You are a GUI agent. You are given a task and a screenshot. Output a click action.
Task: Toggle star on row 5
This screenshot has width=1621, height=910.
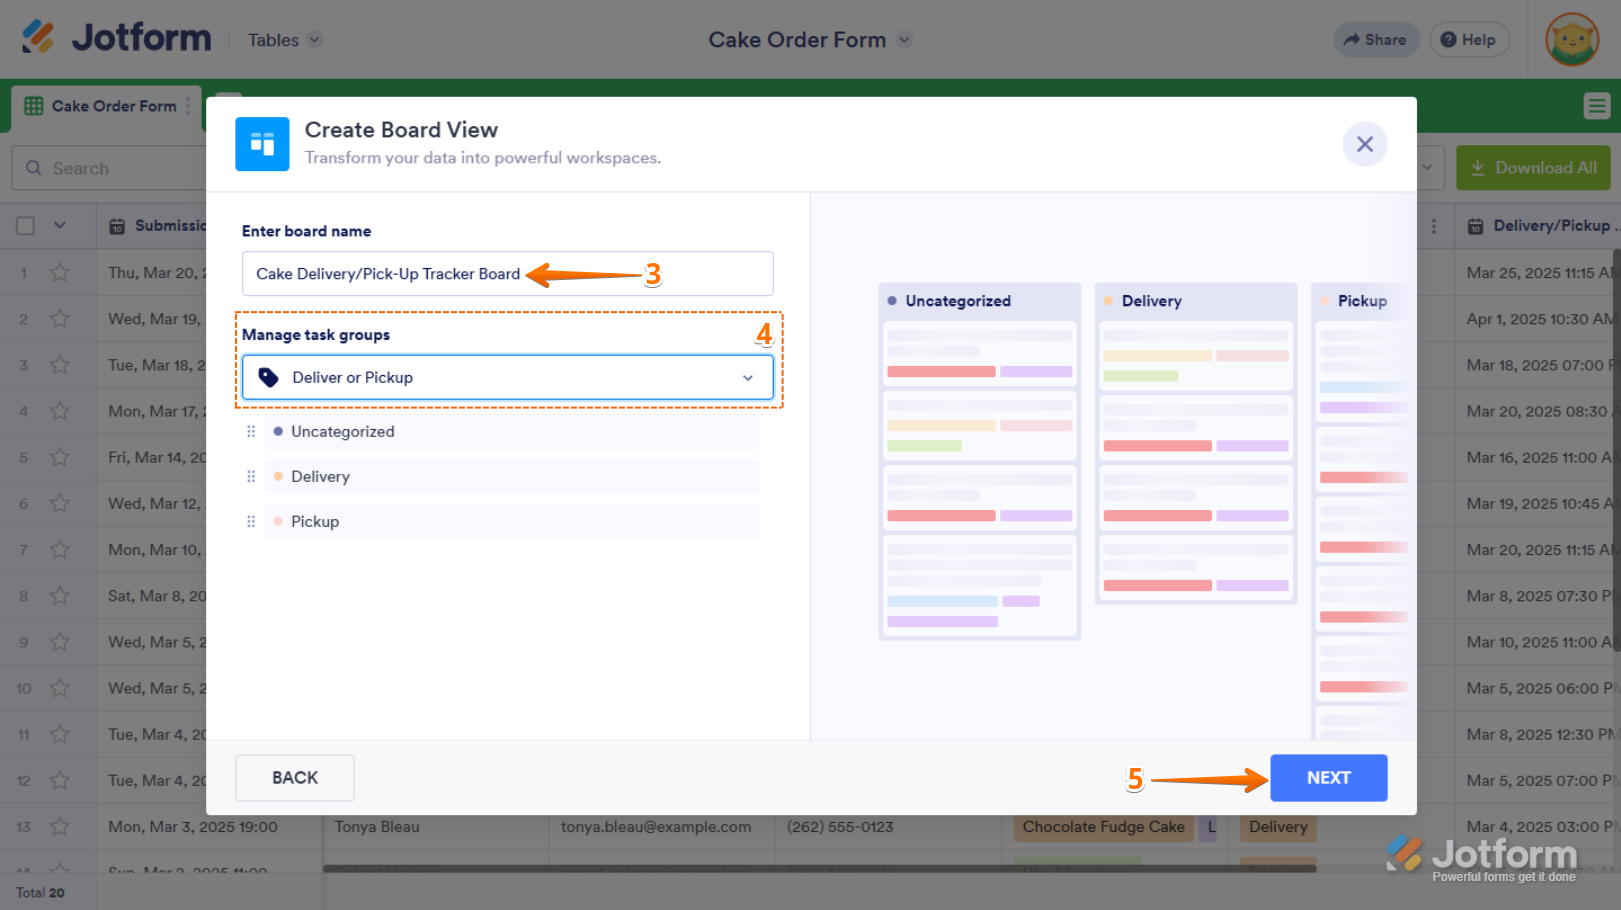[60, 458]
